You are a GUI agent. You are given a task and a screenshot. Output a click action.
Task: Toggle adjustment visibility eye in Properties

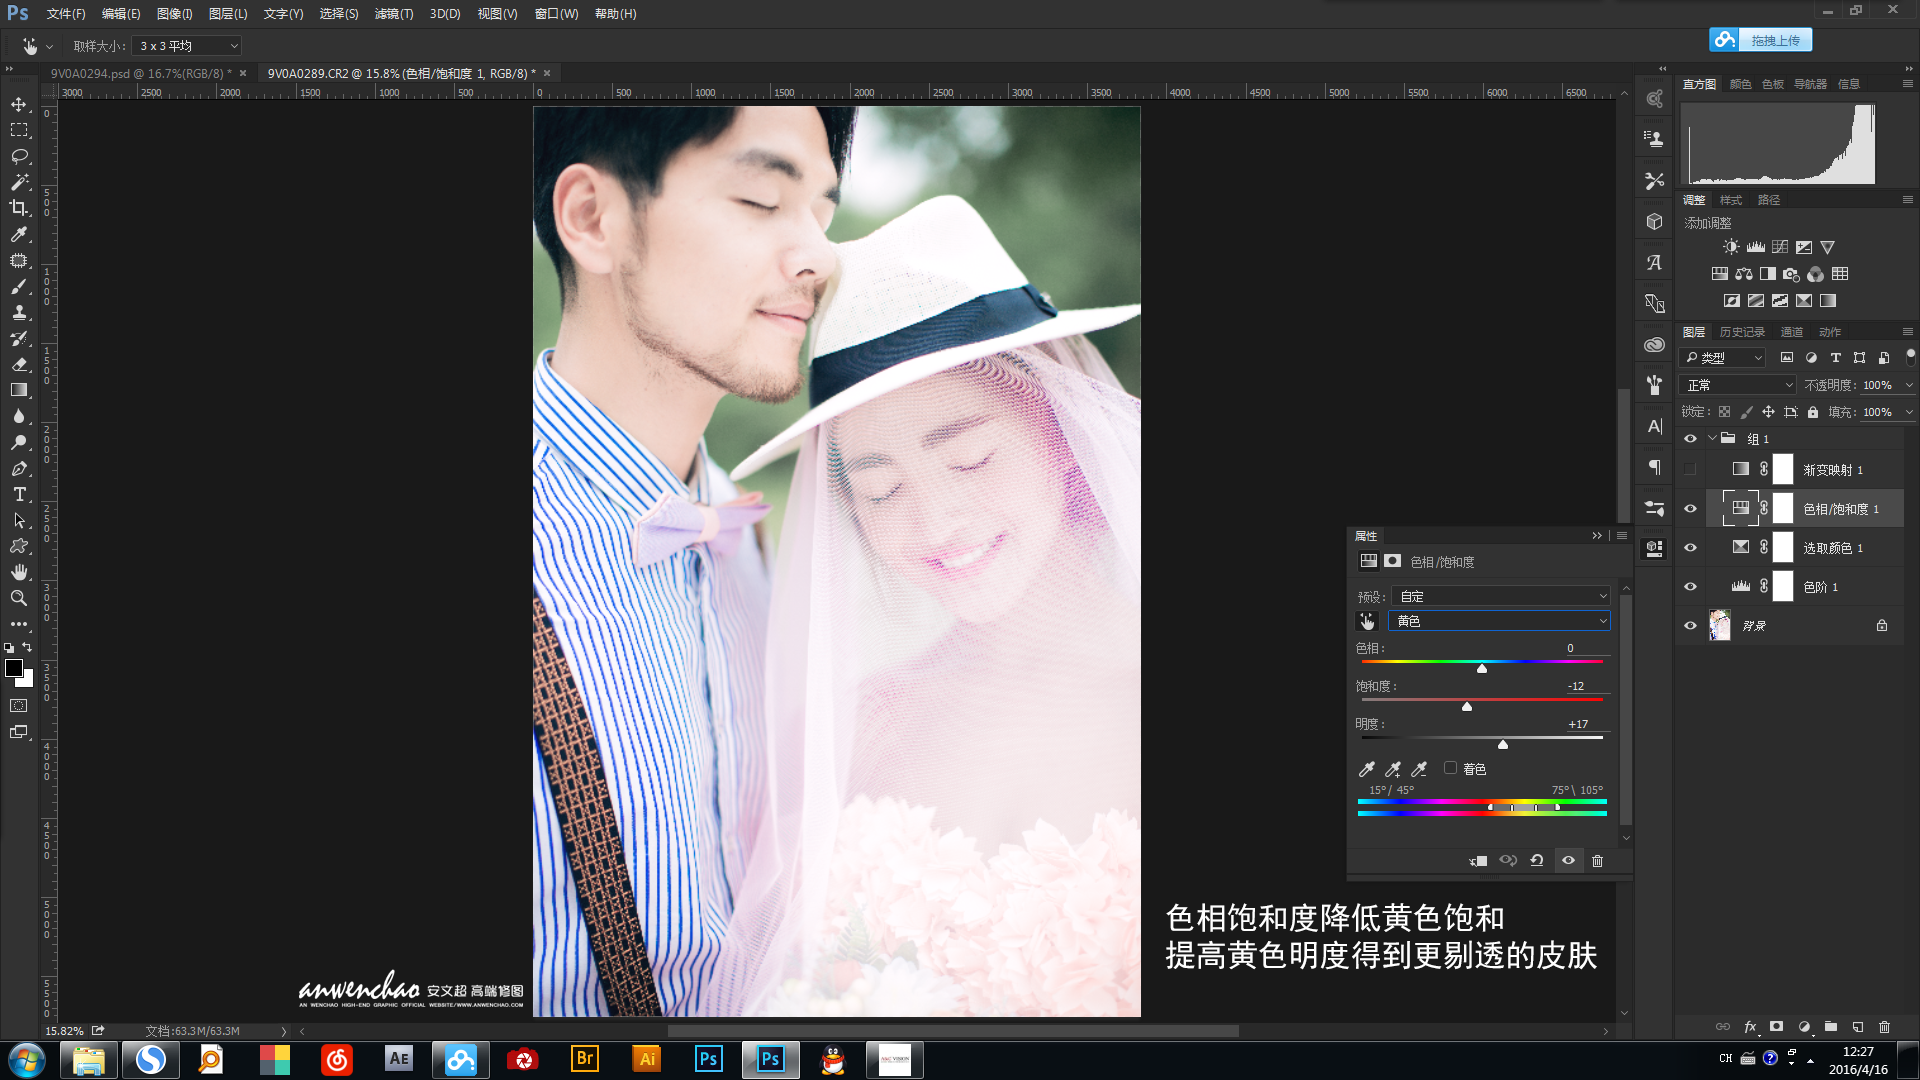[1568, 861]
